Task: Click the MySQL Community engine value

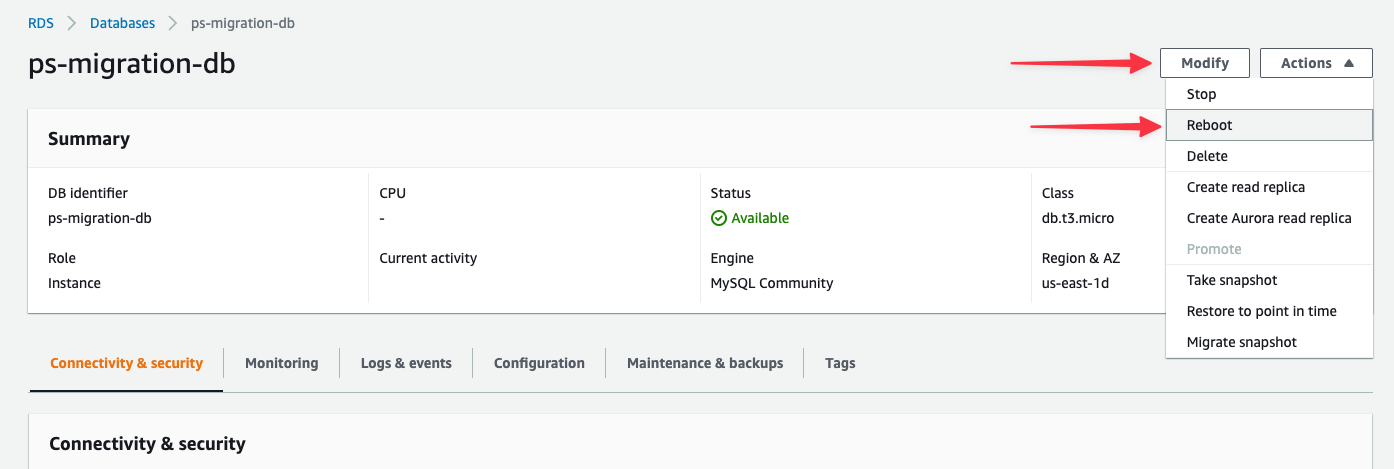Action: click(772, 283)
